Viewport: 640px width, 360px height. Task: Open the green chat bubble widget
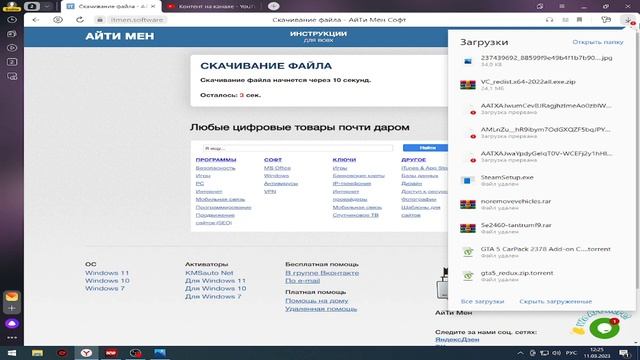(604, 328)
